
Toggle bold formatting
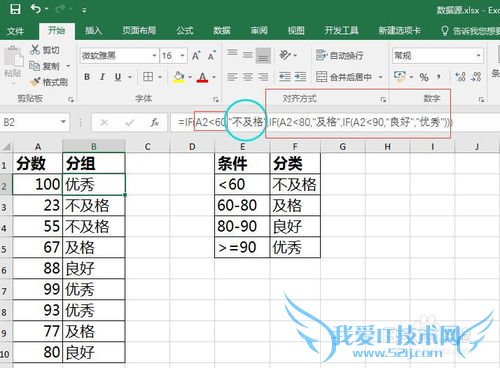click(x=87, y=77)
